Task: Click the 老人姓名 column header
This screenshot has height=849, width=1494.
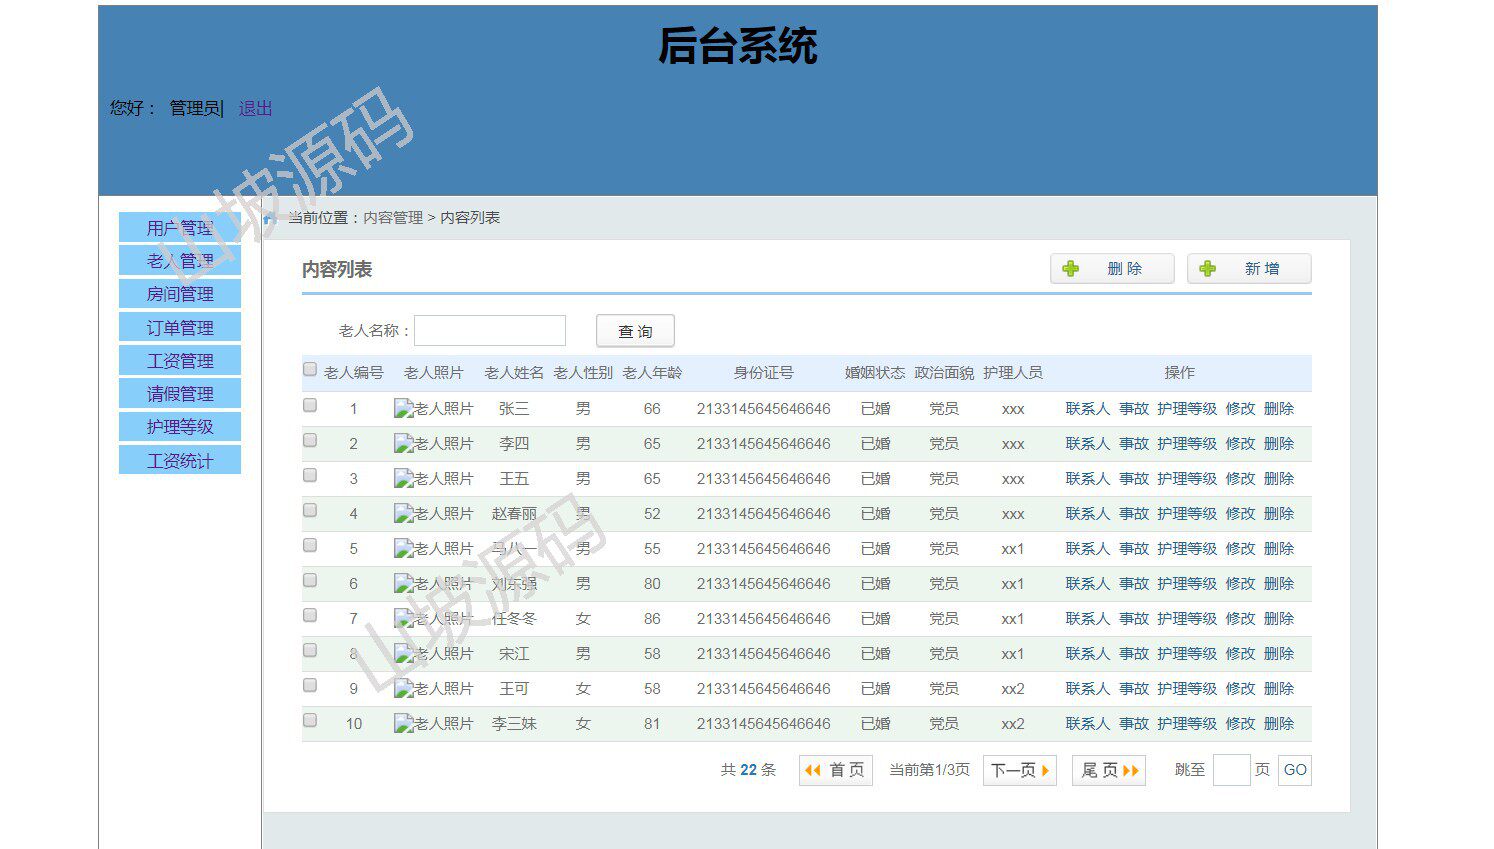Action: coord(514,373)
